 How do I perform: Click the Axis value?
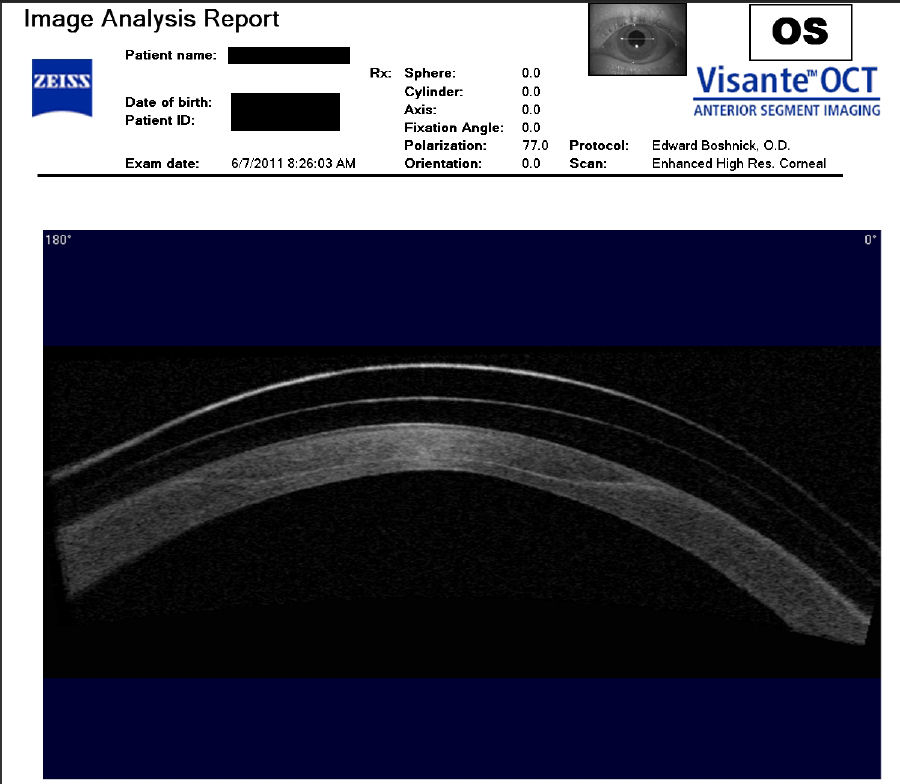click(x=531, y=110)
